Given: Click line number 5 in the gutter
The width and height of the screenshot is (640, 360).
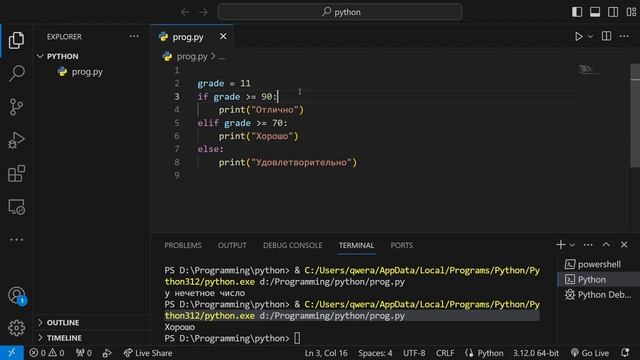Looking at the screenshot, I should pyautogui.click(x=176, y=122).
